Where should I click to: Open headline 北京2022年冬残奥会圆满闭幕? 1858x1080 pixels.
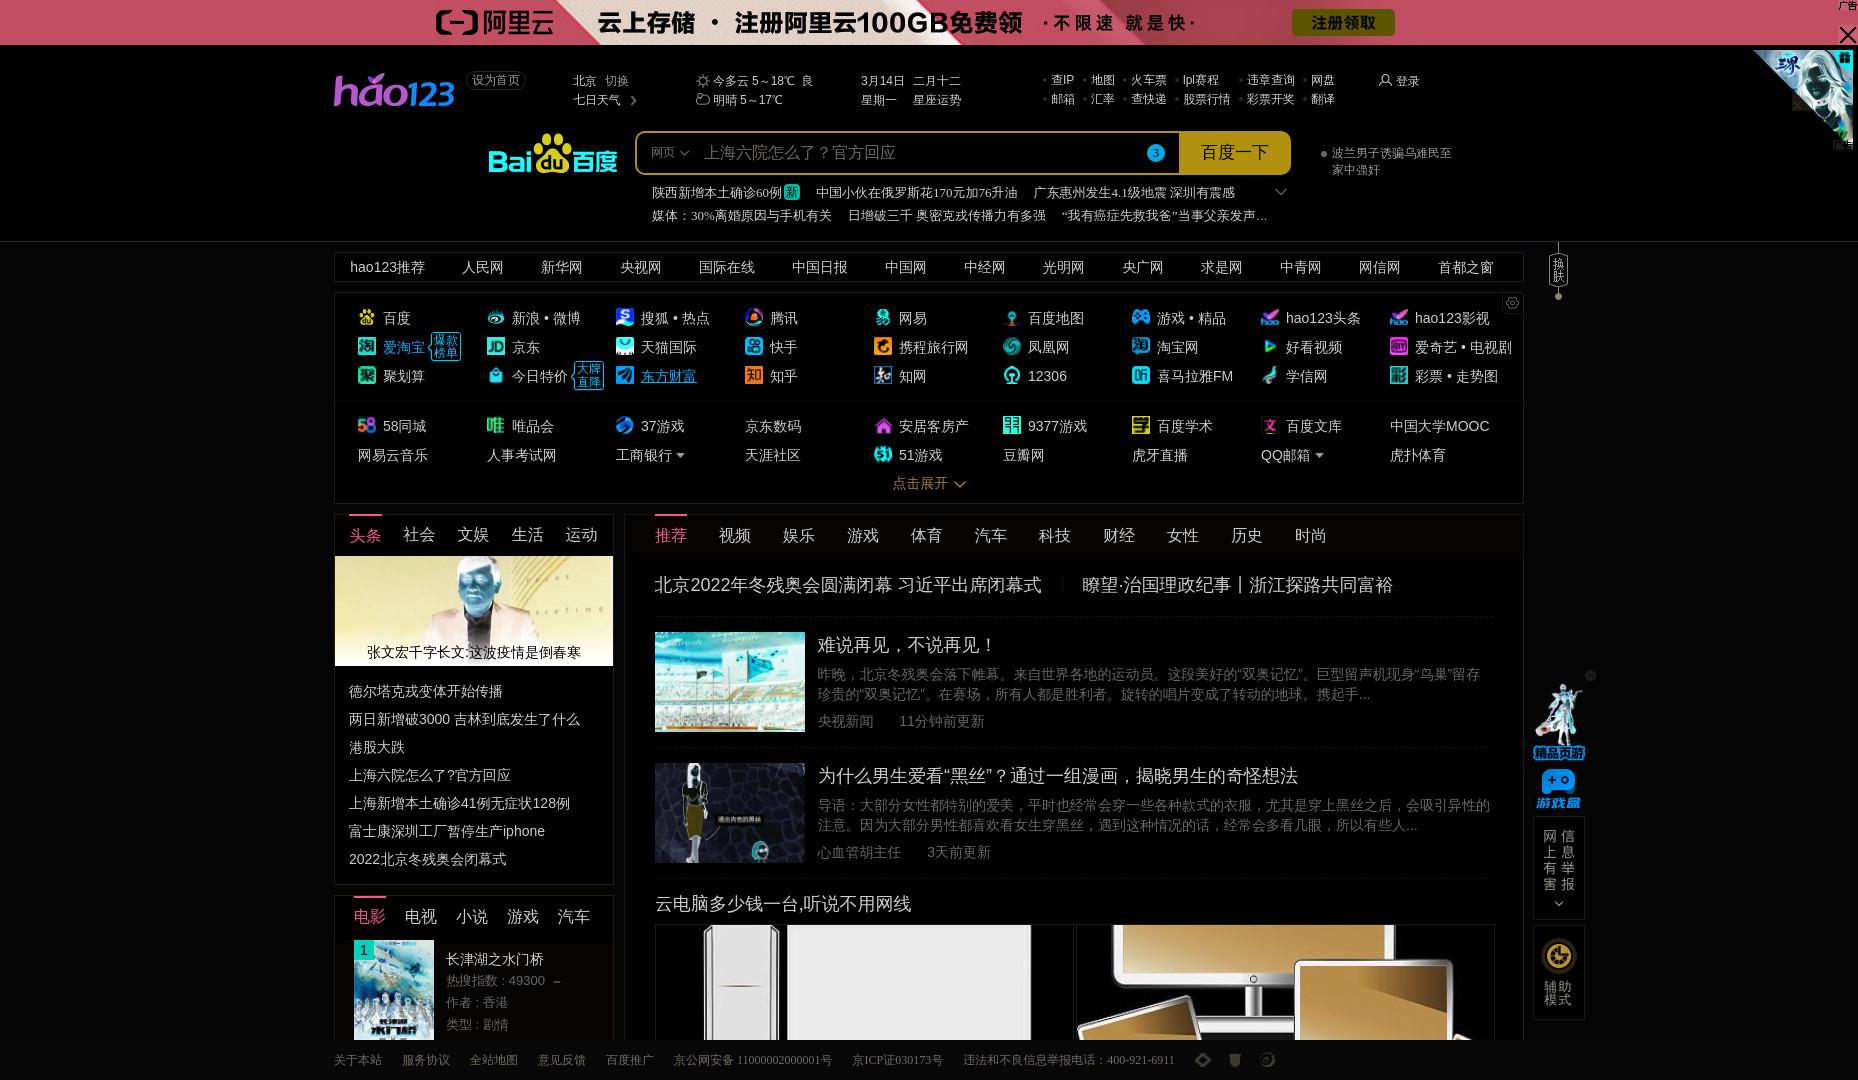tap(848, 585)
